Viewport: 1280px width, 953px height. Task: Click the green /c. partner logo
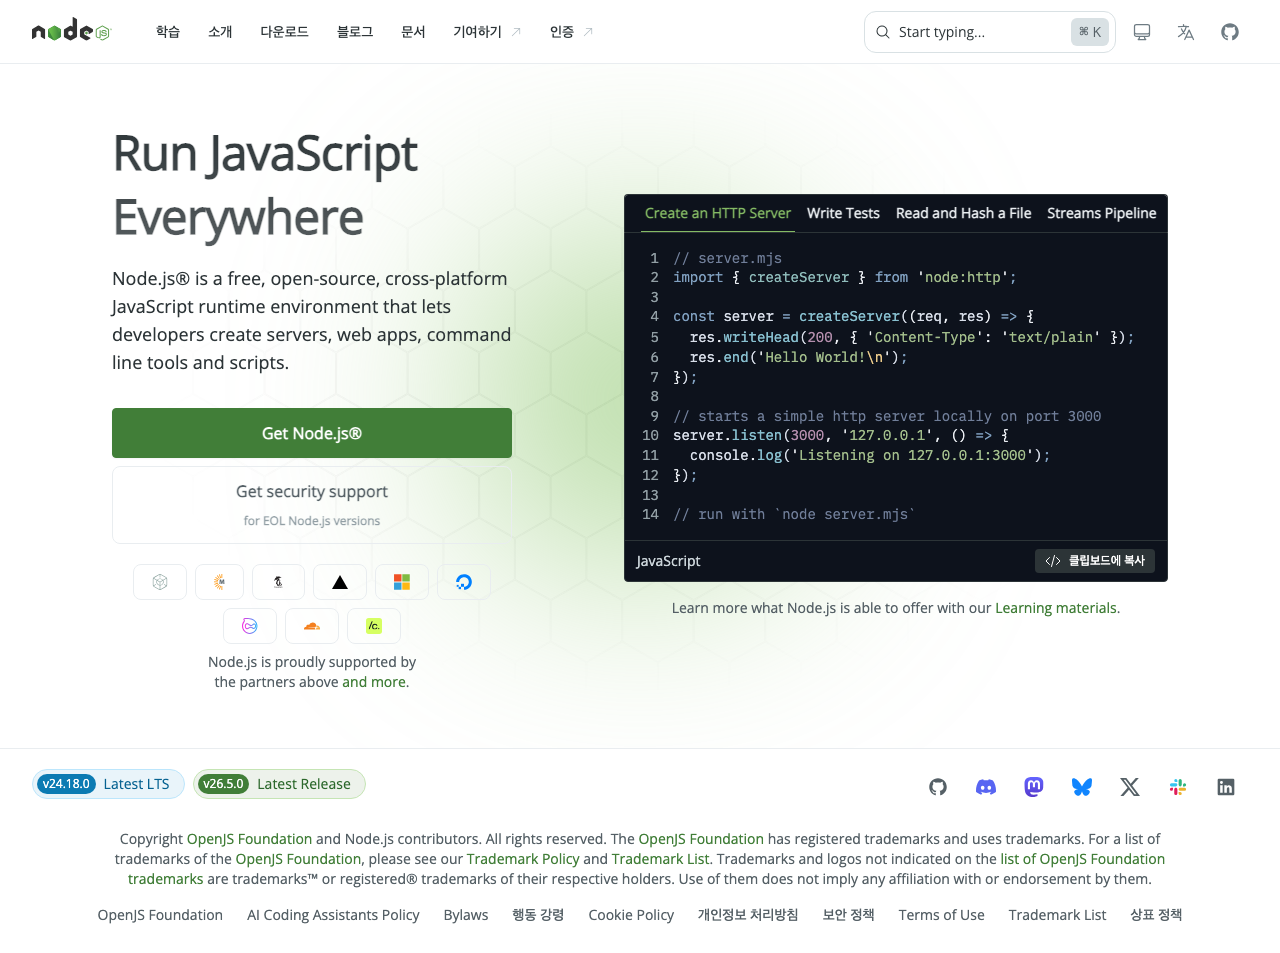374,626
